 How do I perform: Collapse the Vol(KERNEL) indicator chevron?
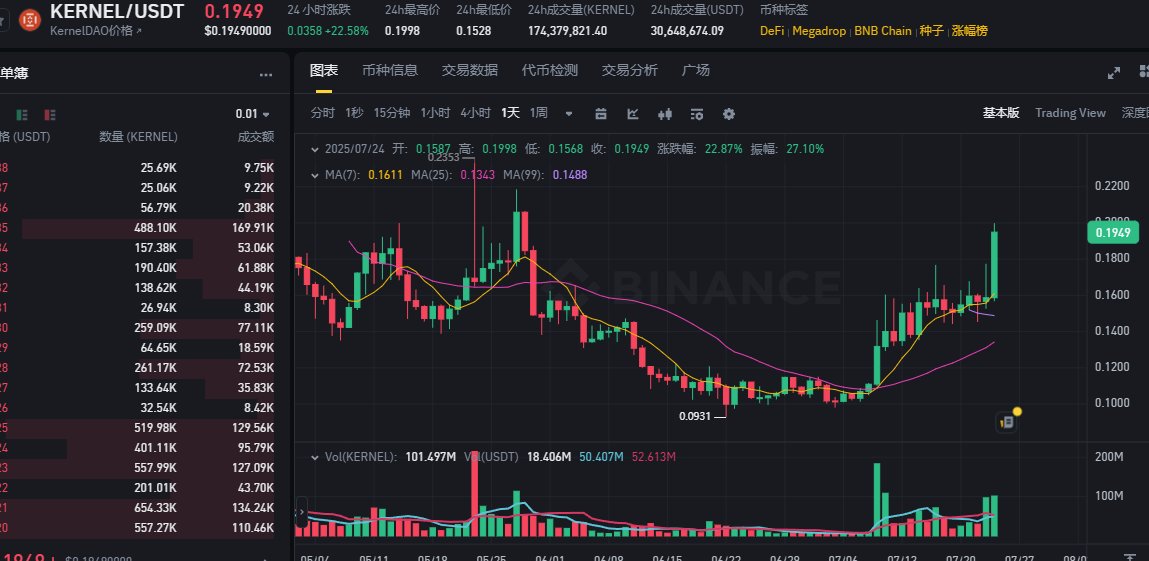pyautogui.click(x=315, y=457)
